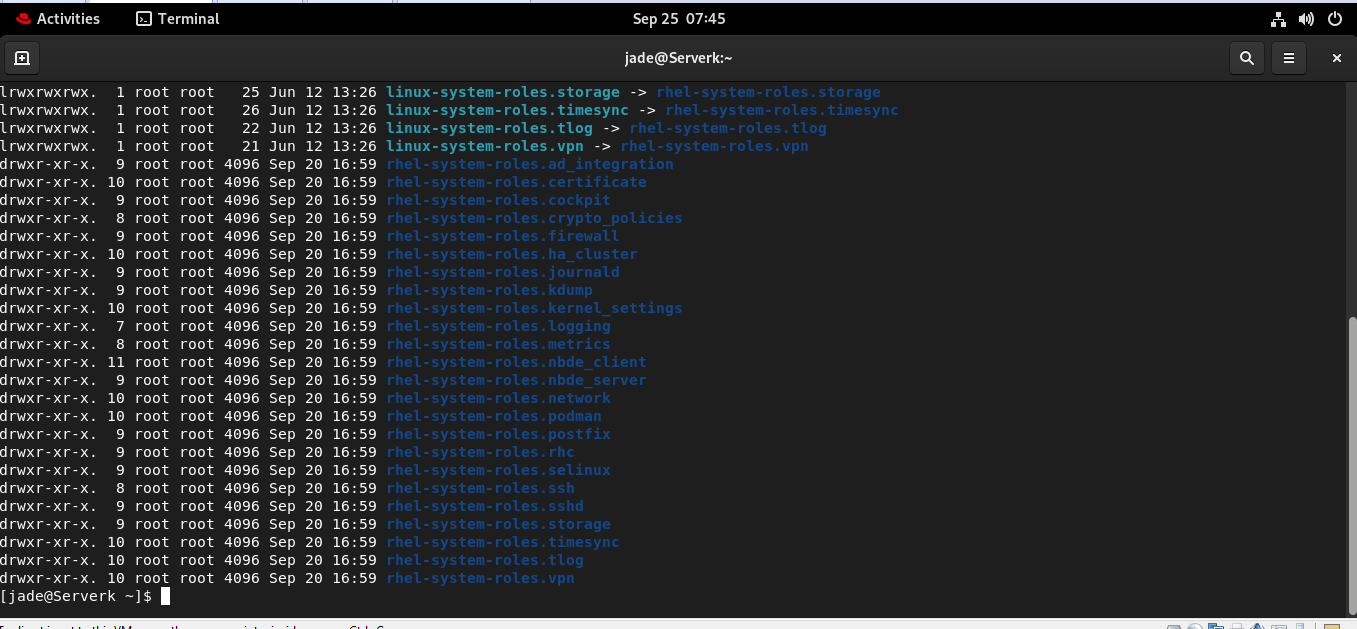
Task: Click the volume icon in the top bar
Action: pyautogui.click(x=1306, y=18)
